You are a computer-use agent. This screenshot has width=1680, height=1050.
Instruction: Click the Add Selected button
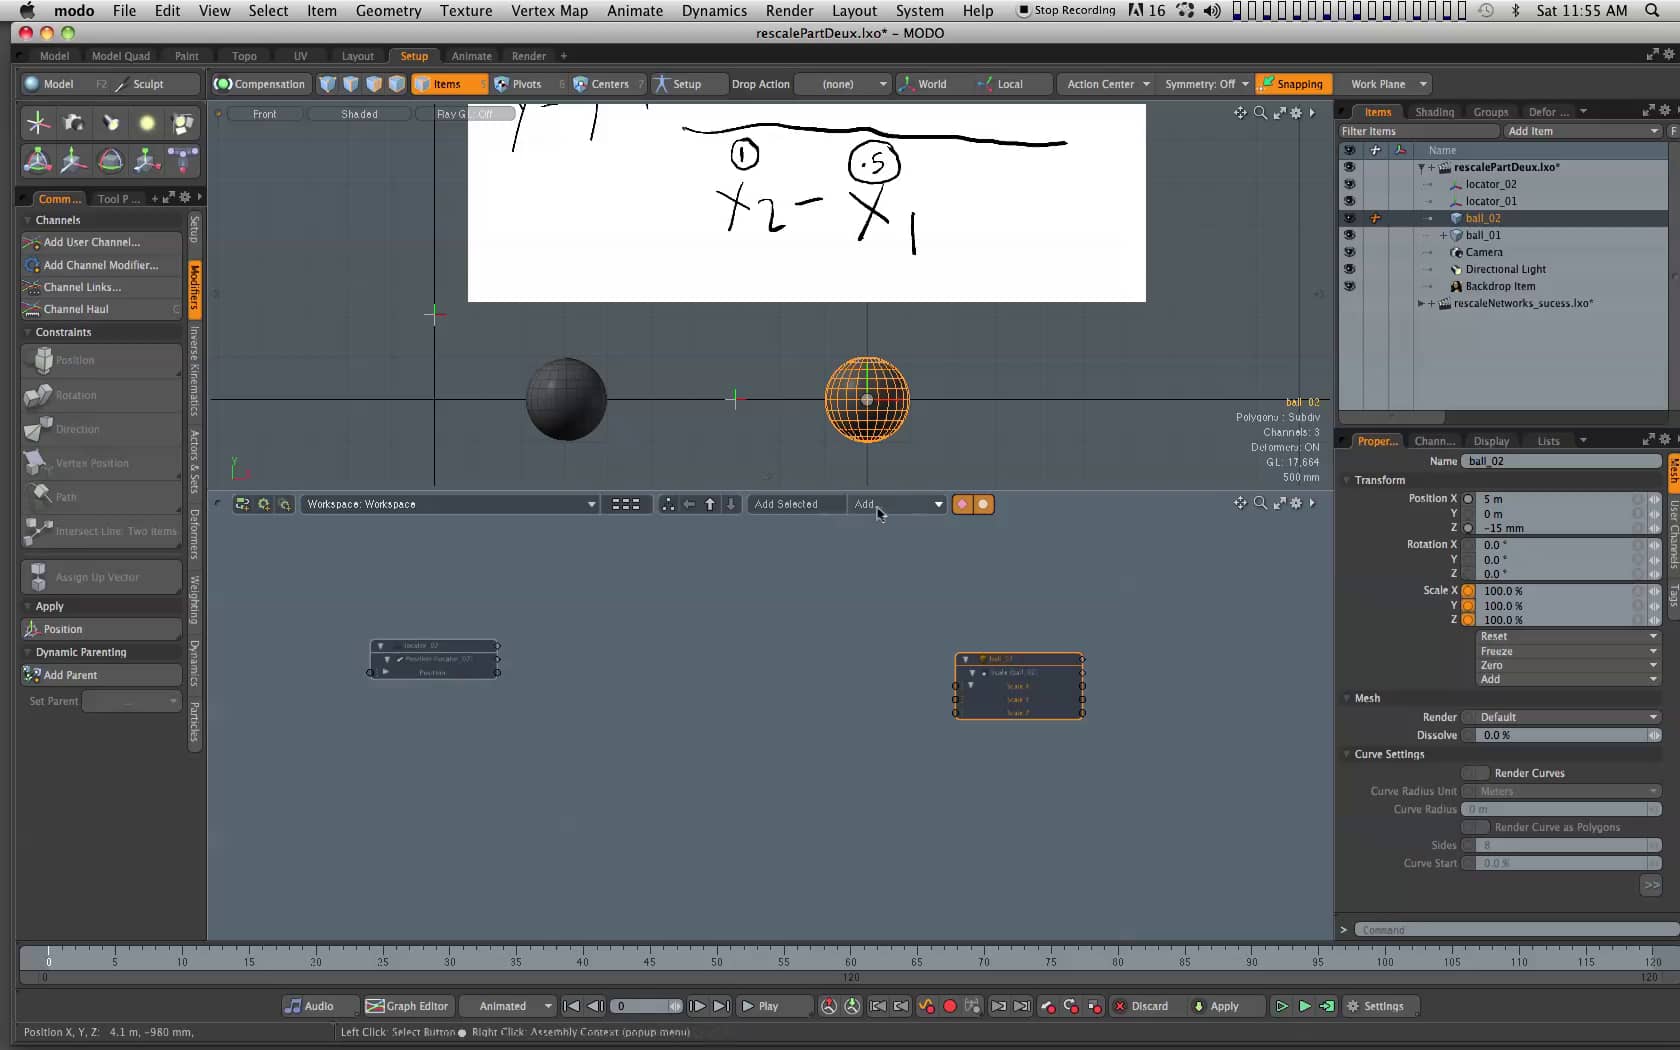click(x=796, y=504)
